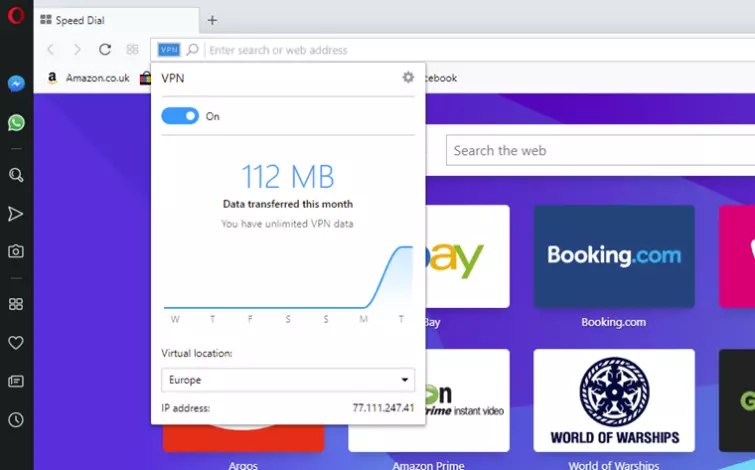Expand the Virtual location Europe dropdown
Viewport: 755px width, 470px height.
click(288, 380)
